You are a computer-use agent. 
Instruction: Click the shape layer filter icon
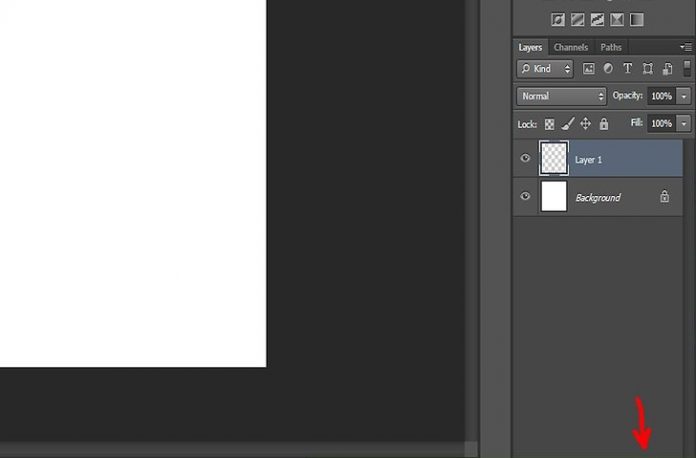coord(647,69)
